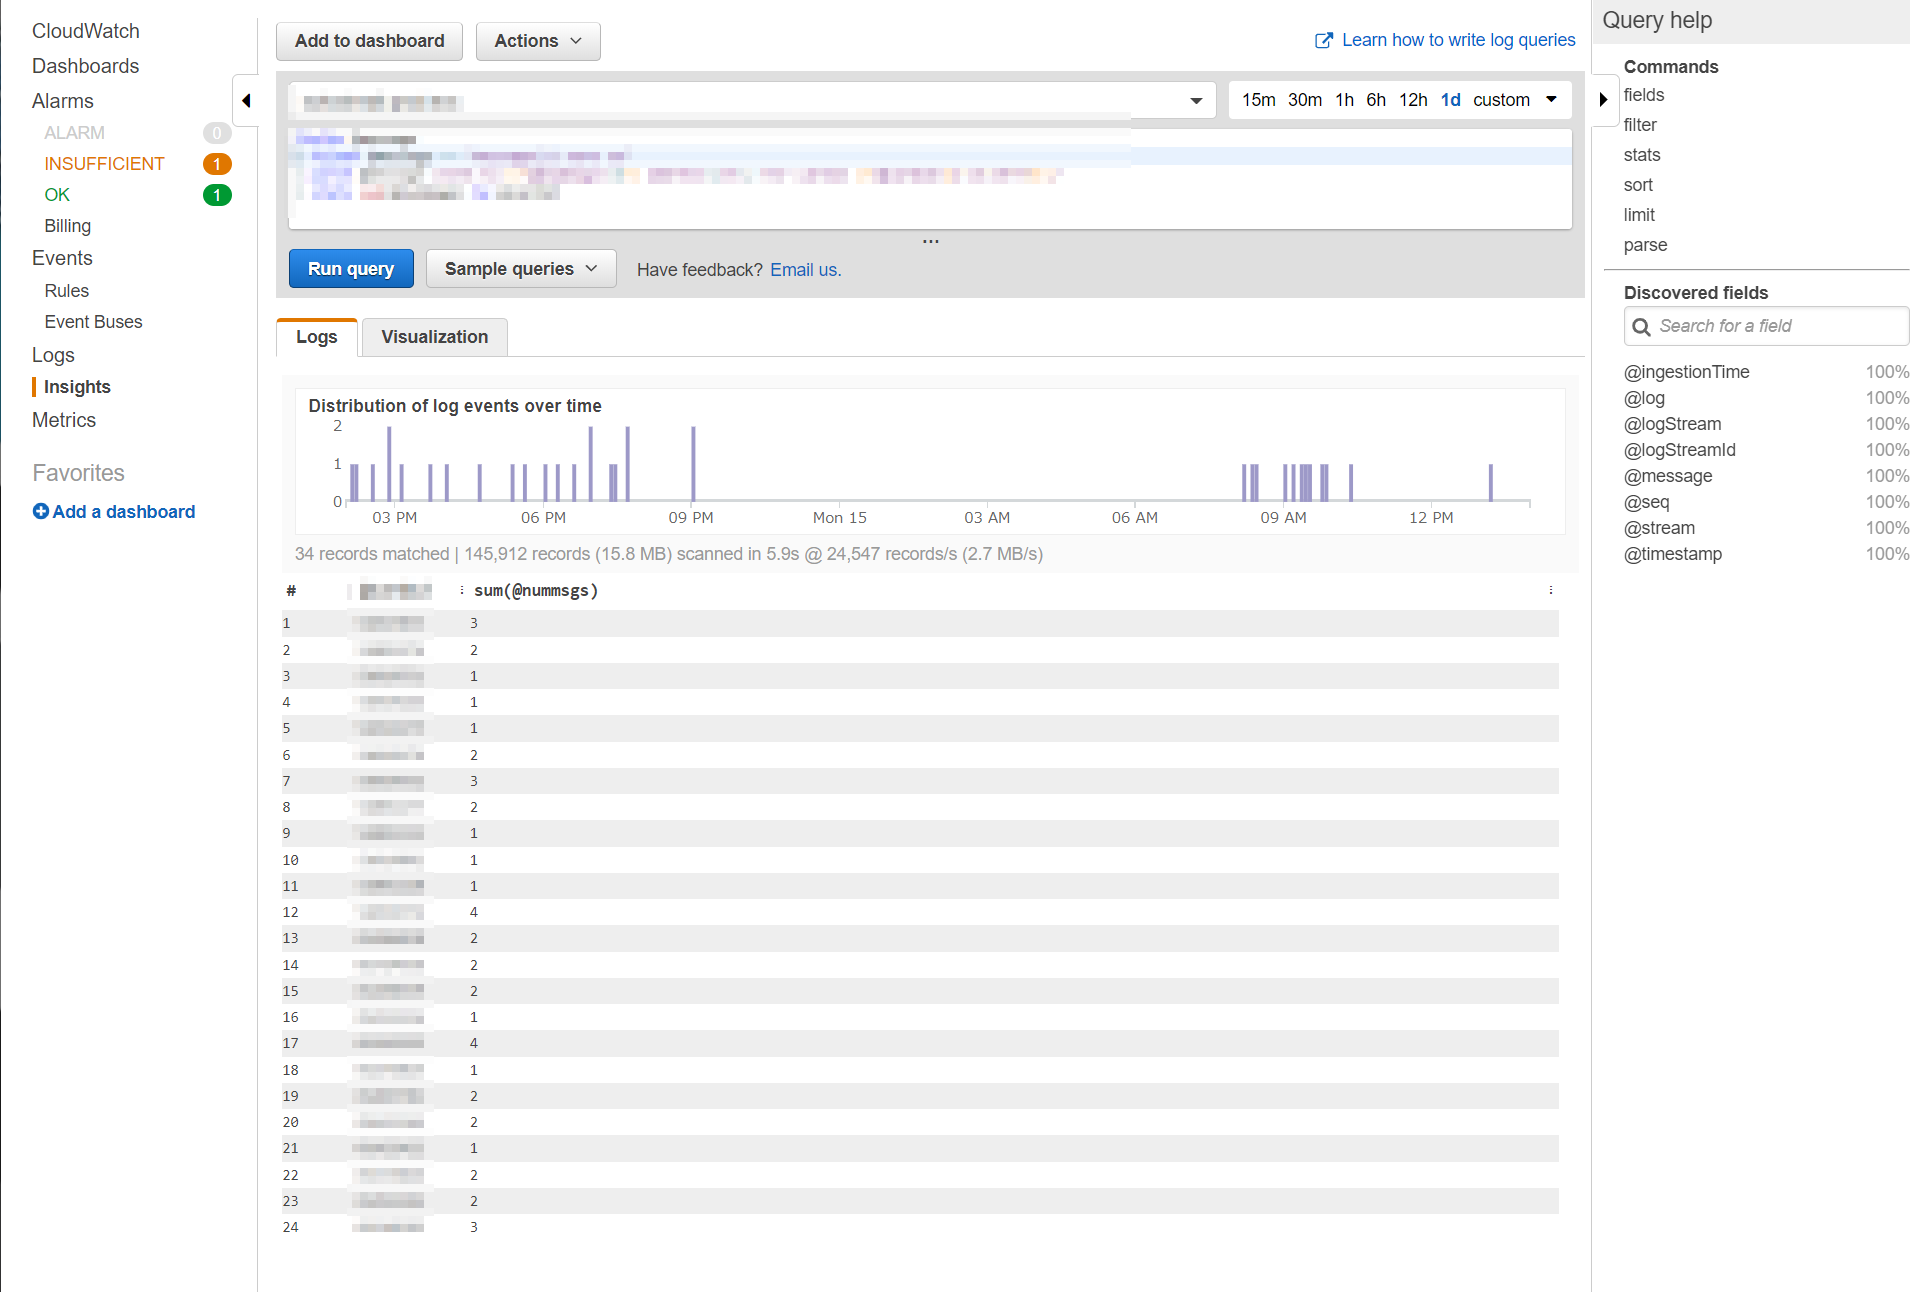Click the stats command in Query help

1642,155
